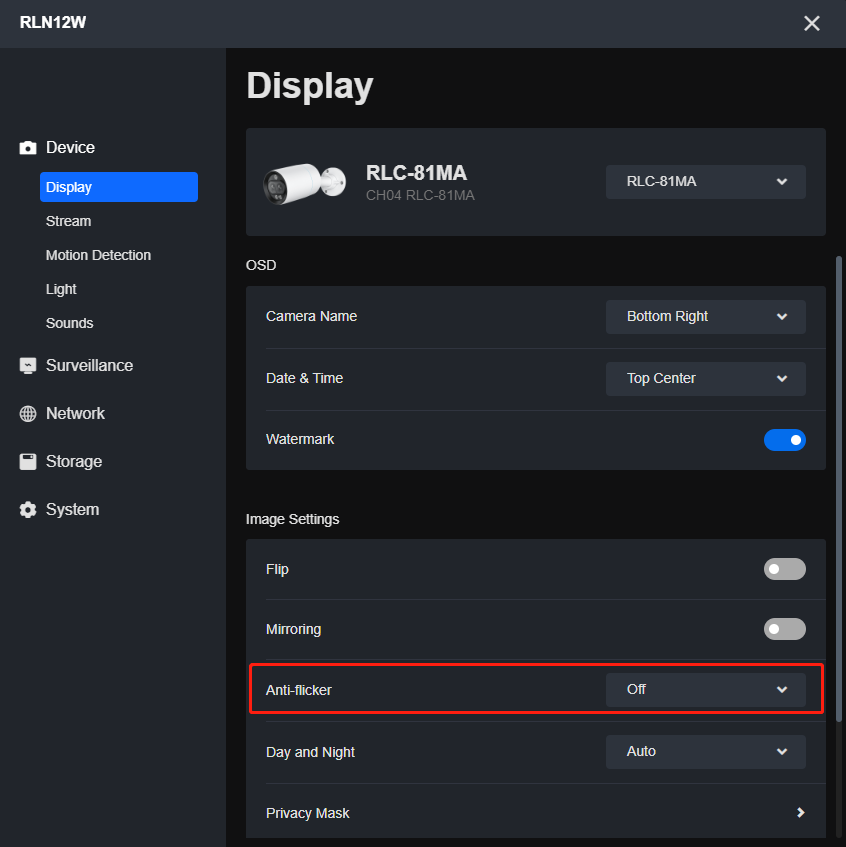The width and height of the screenshot is (846, 847).
Task: Expand the Privacy Mask chevron arrow
Action: point(801,812)
